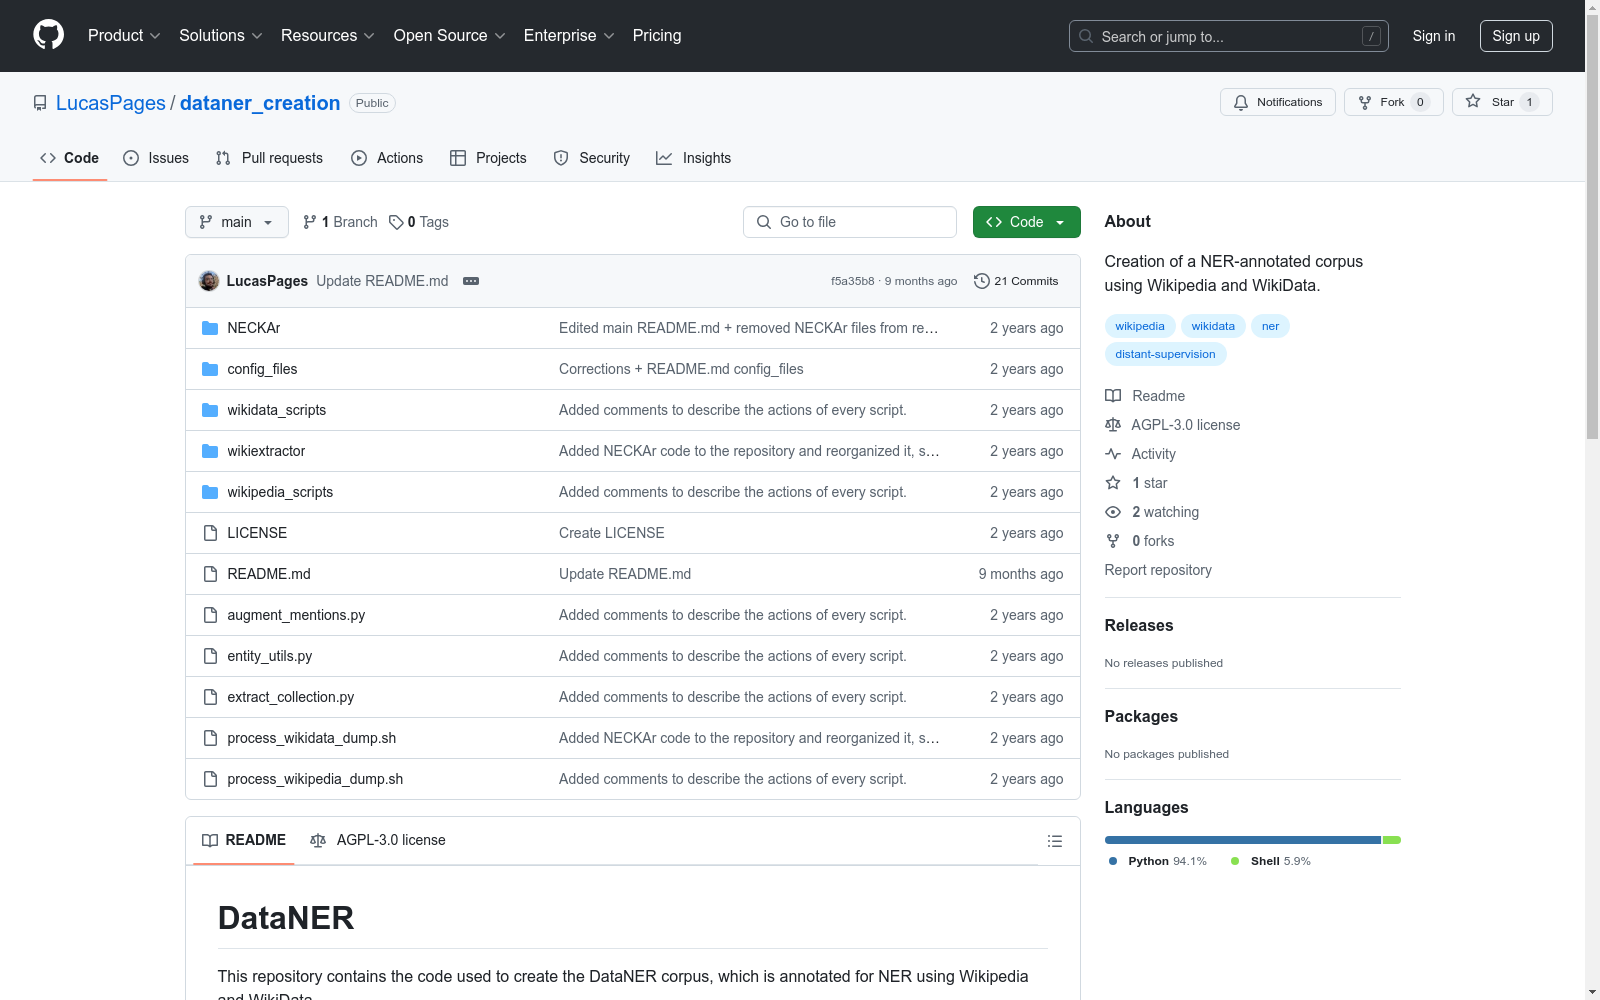Click the Report repository link

click(x=1158, y=570)
